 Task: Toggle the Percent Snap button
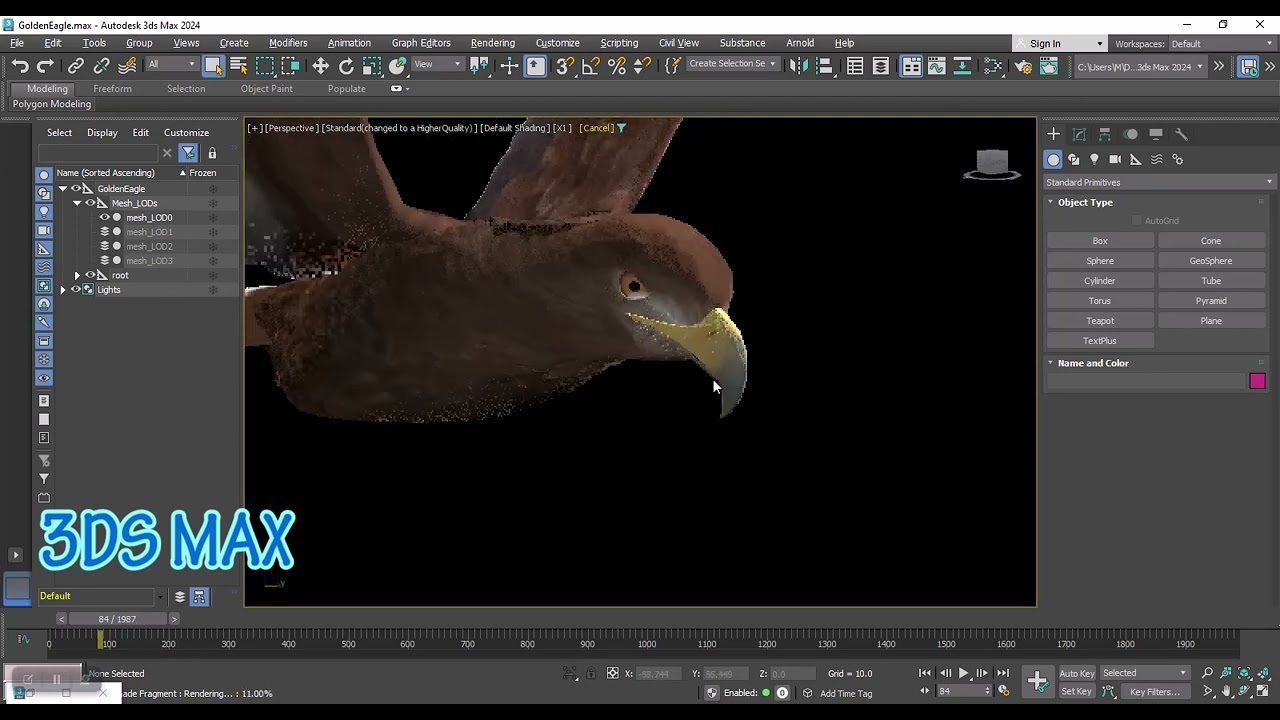pyautogui.click(x=617, y=66)
